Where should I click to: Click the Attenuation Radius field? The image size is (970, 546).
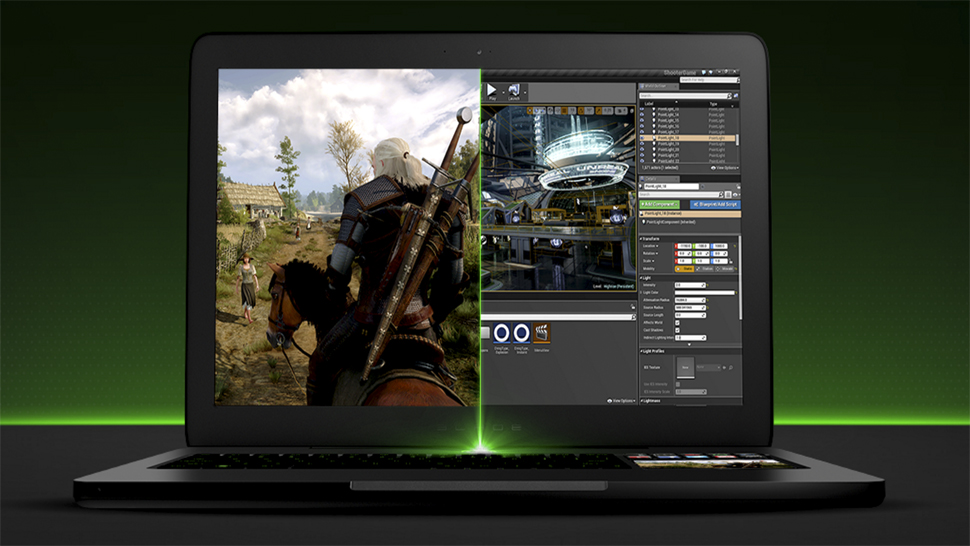[690, 300]
